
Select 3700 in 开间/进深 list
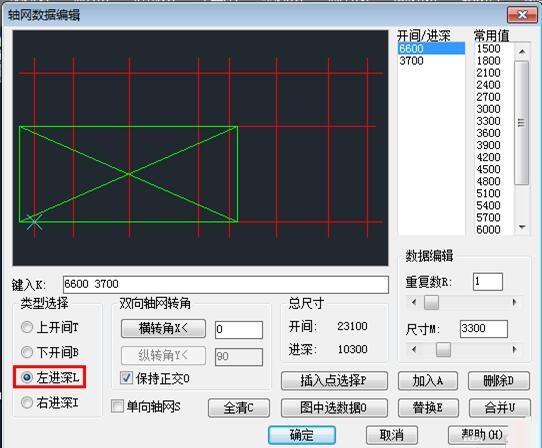point(431,61)
